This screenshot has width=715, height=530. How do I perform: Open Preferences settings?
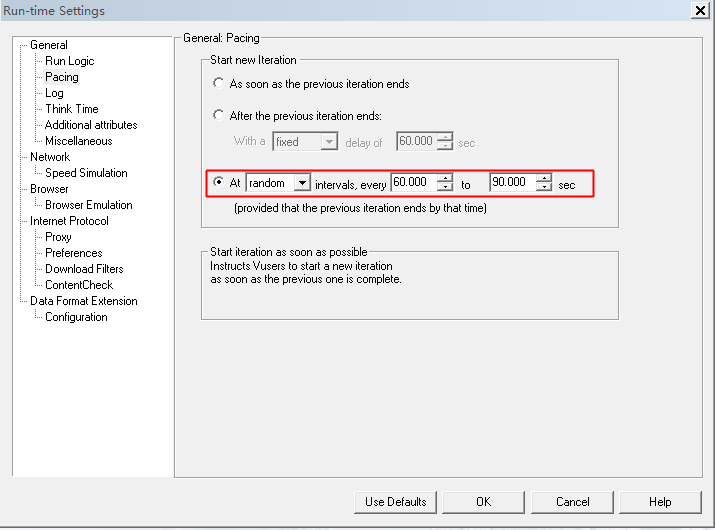[73, 253]
